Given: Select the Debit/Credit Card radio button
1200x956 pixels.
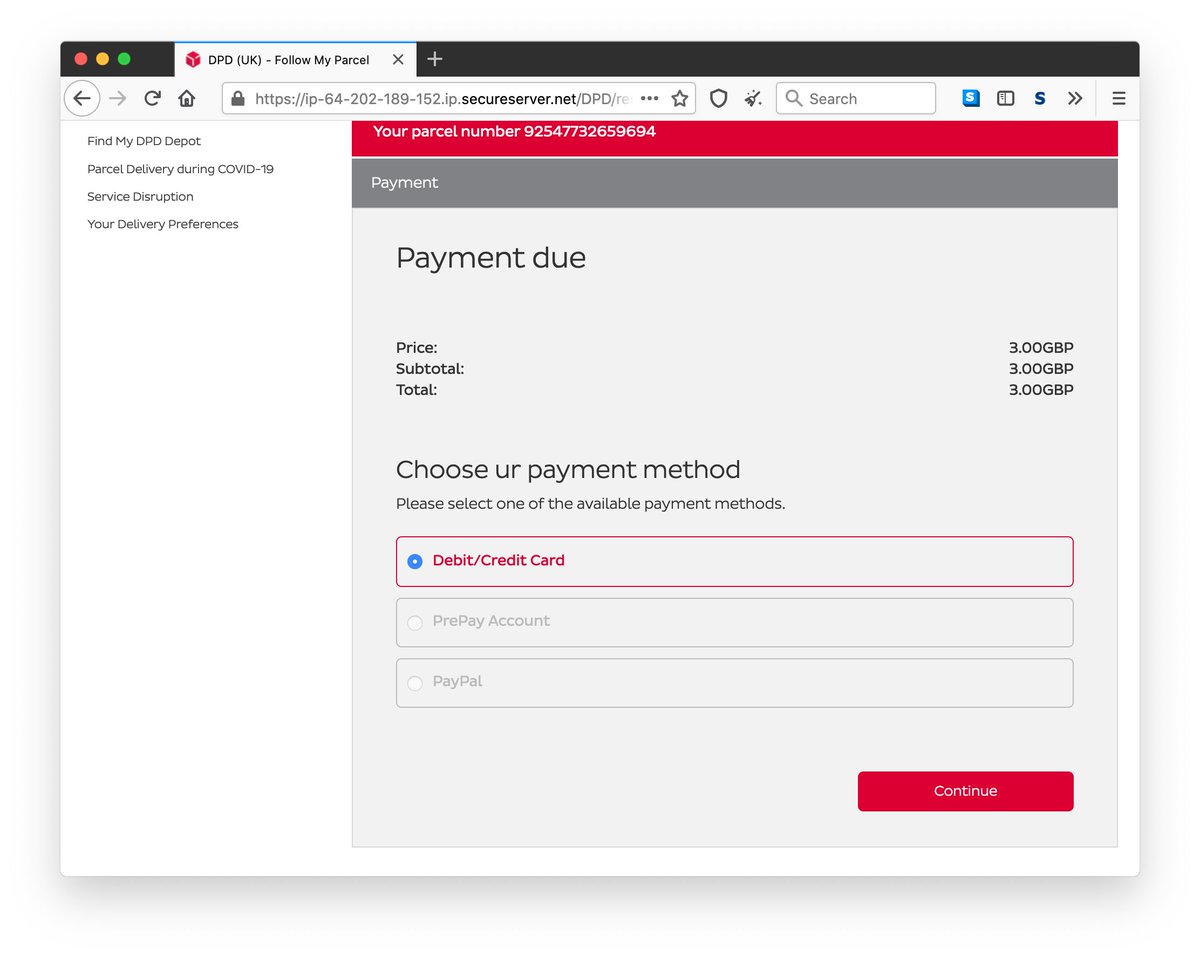Looking at the screenshot, I should (415, 561).
